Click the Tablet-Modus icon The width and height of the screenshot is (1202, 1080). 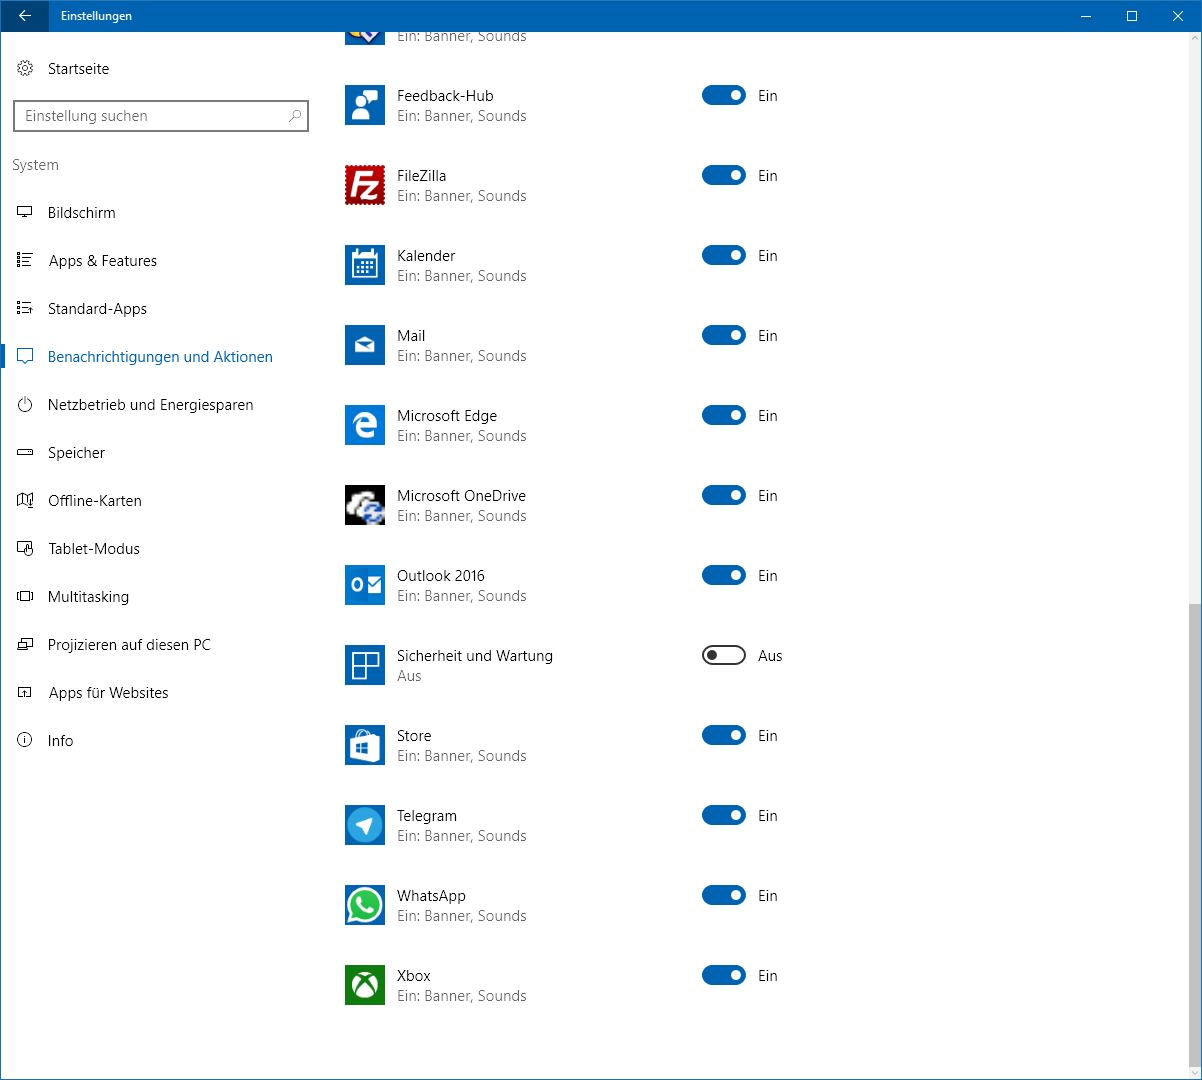25,549
